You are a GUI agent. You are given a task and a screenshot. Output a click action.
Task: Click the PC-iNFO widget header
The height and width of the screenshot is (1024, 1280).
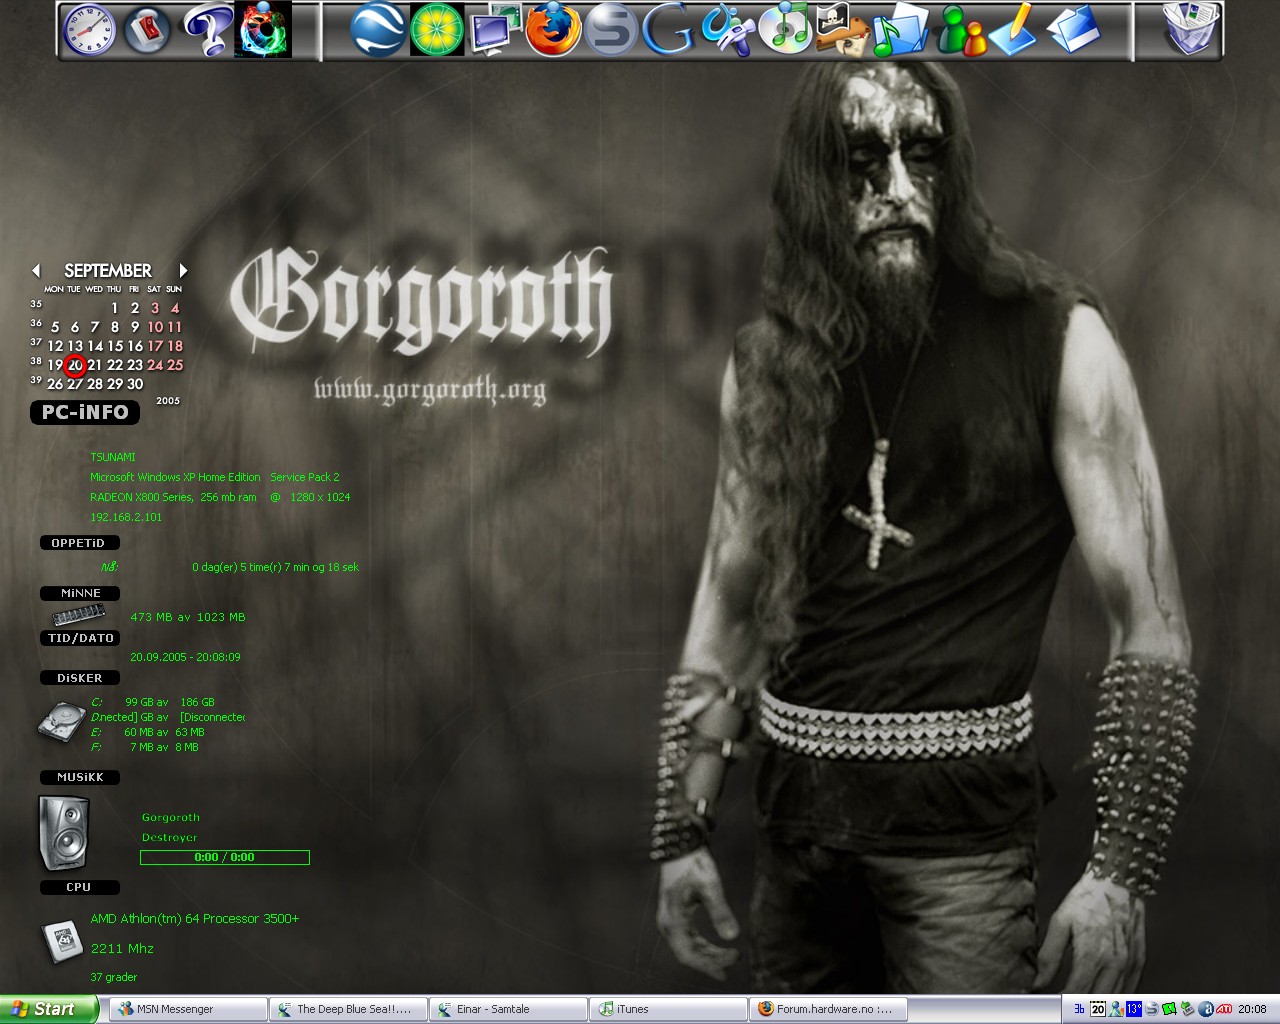point(85,412)
